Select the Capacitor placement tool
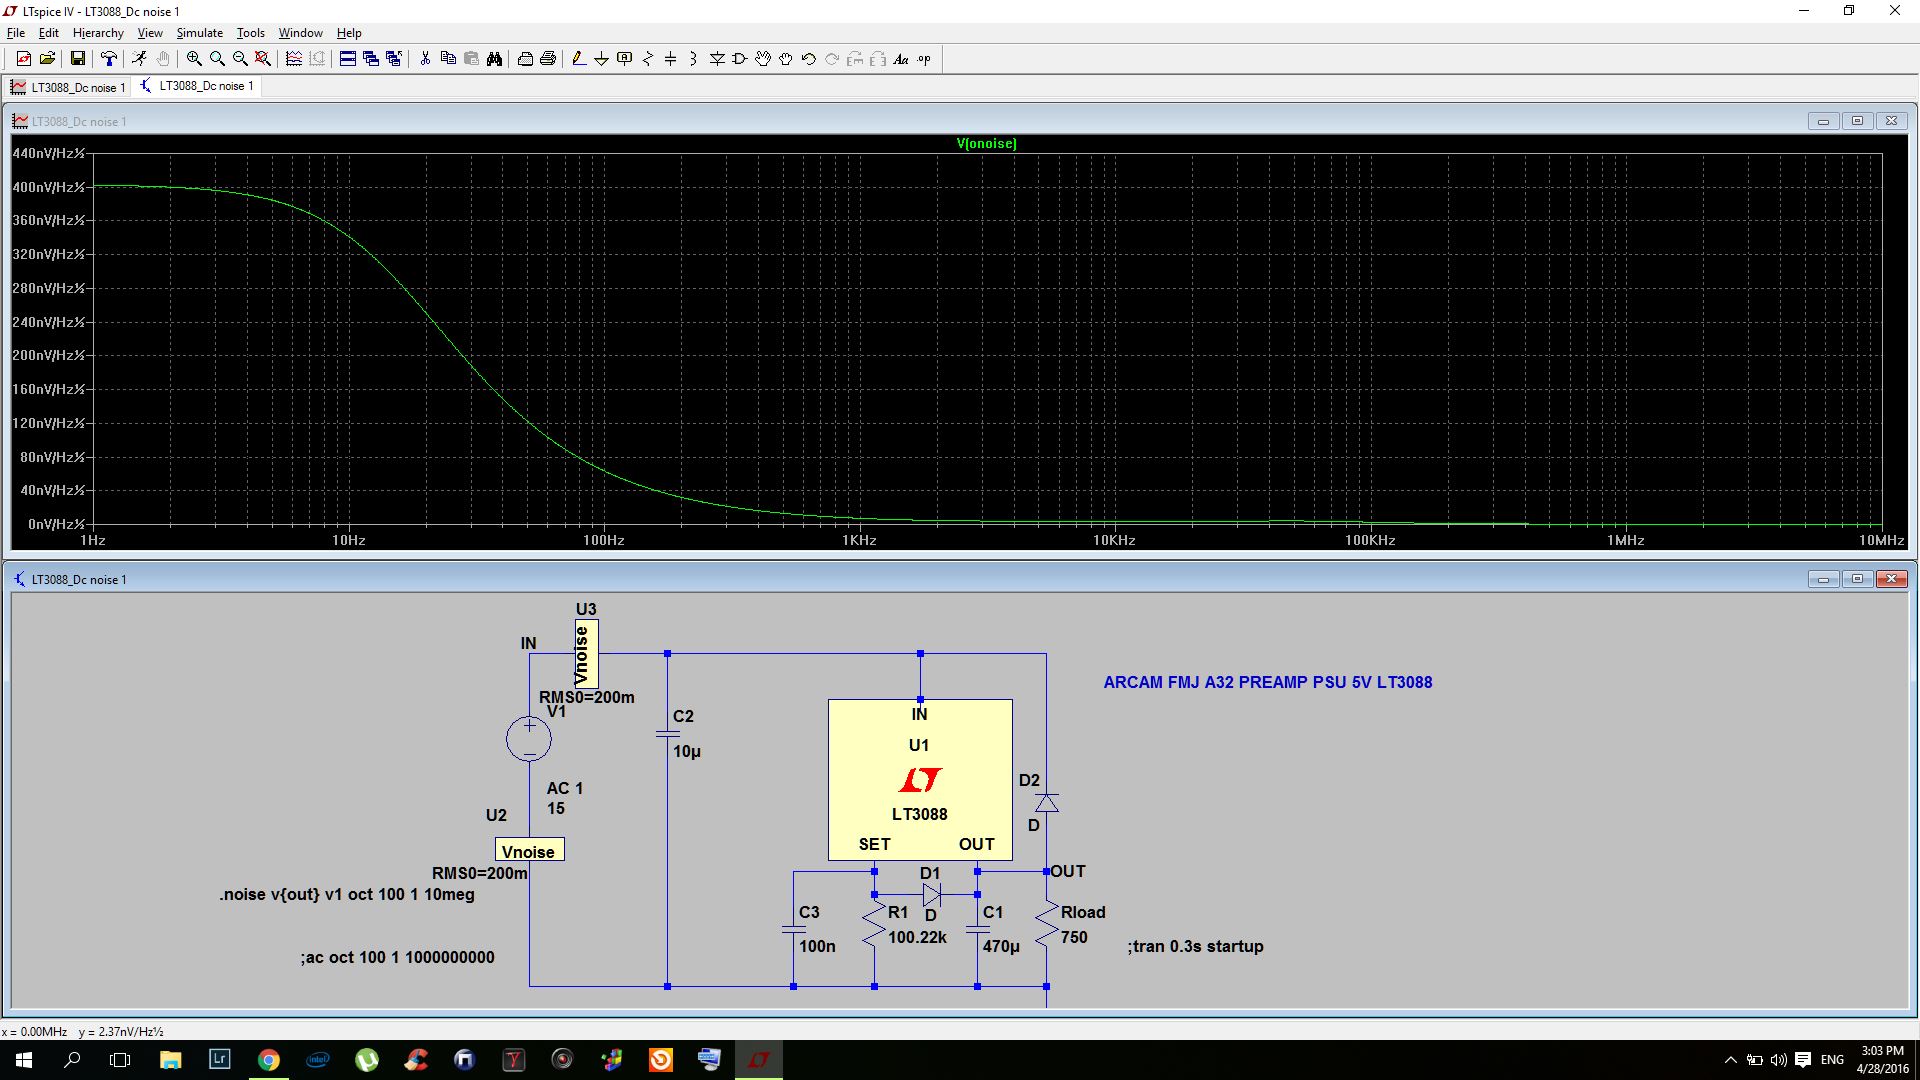This screenshot has width=1920, height=1080. click(x=671, y=59)
